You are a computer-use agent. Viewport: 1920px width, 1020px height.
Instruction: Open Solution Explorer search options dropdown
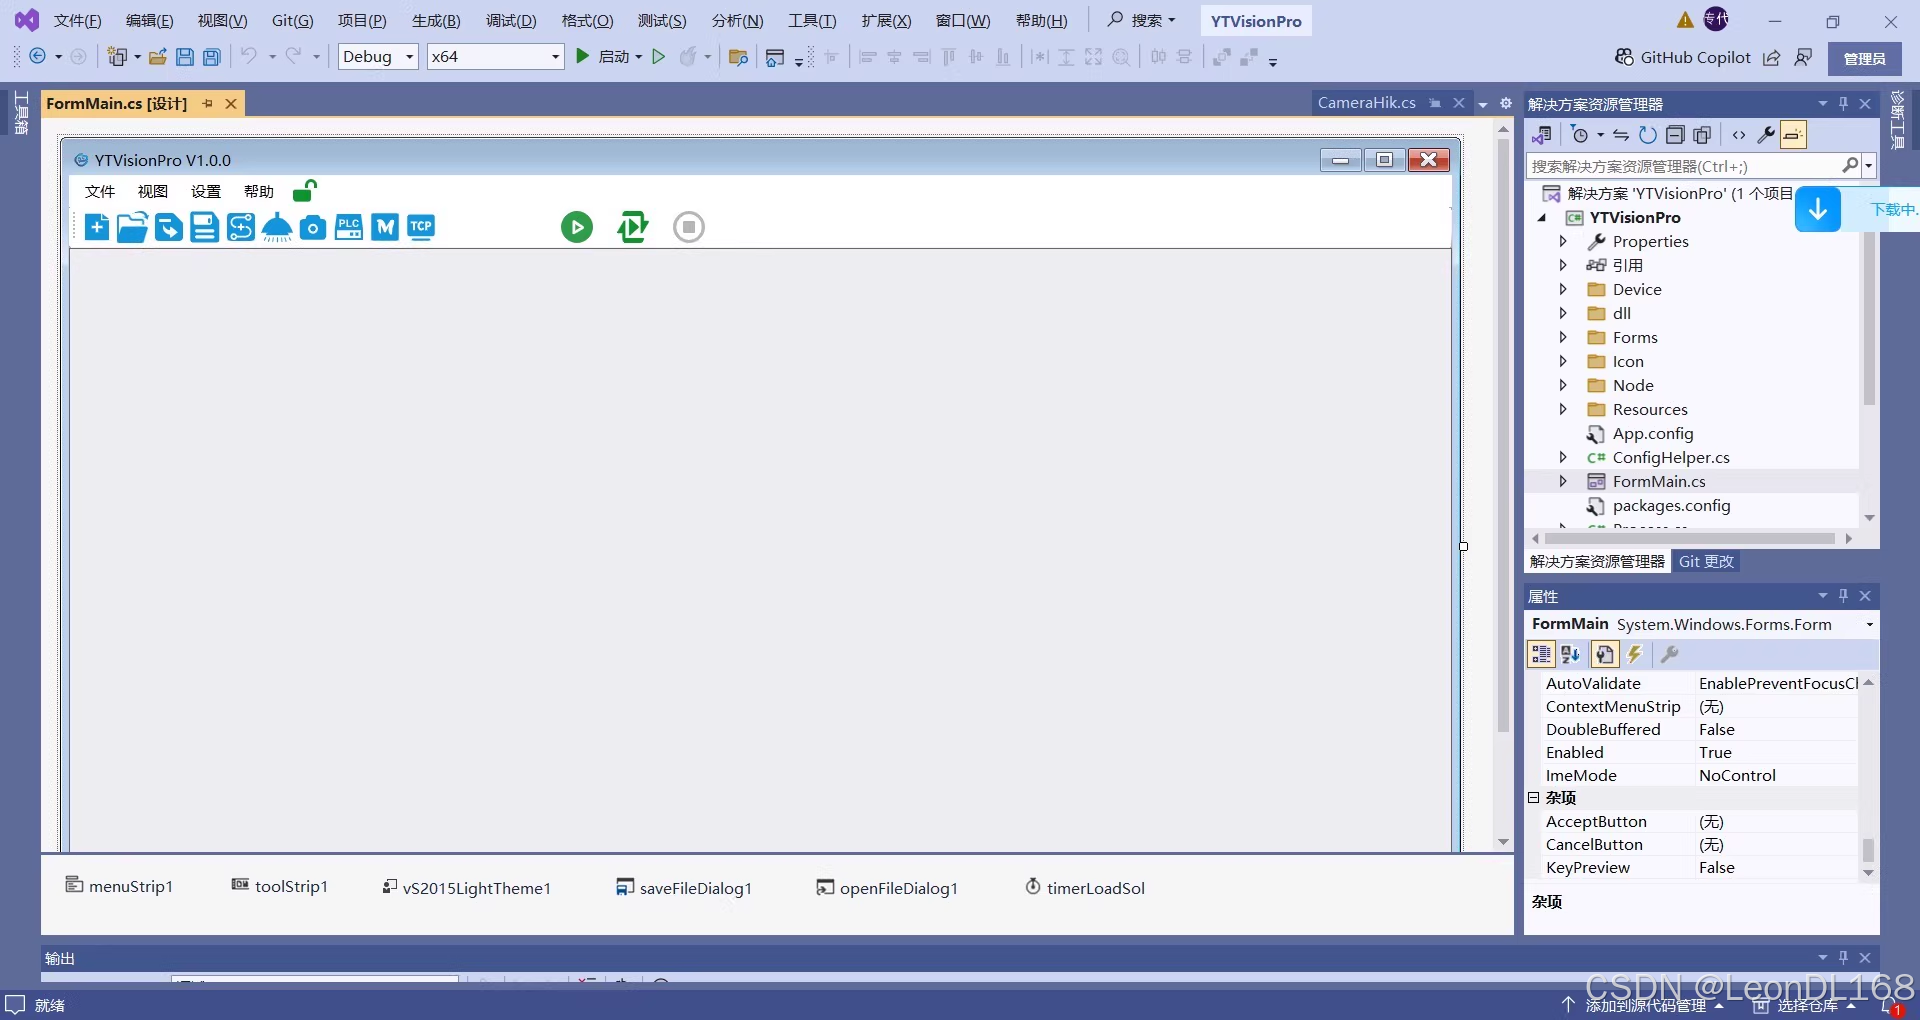(1869, 166)
